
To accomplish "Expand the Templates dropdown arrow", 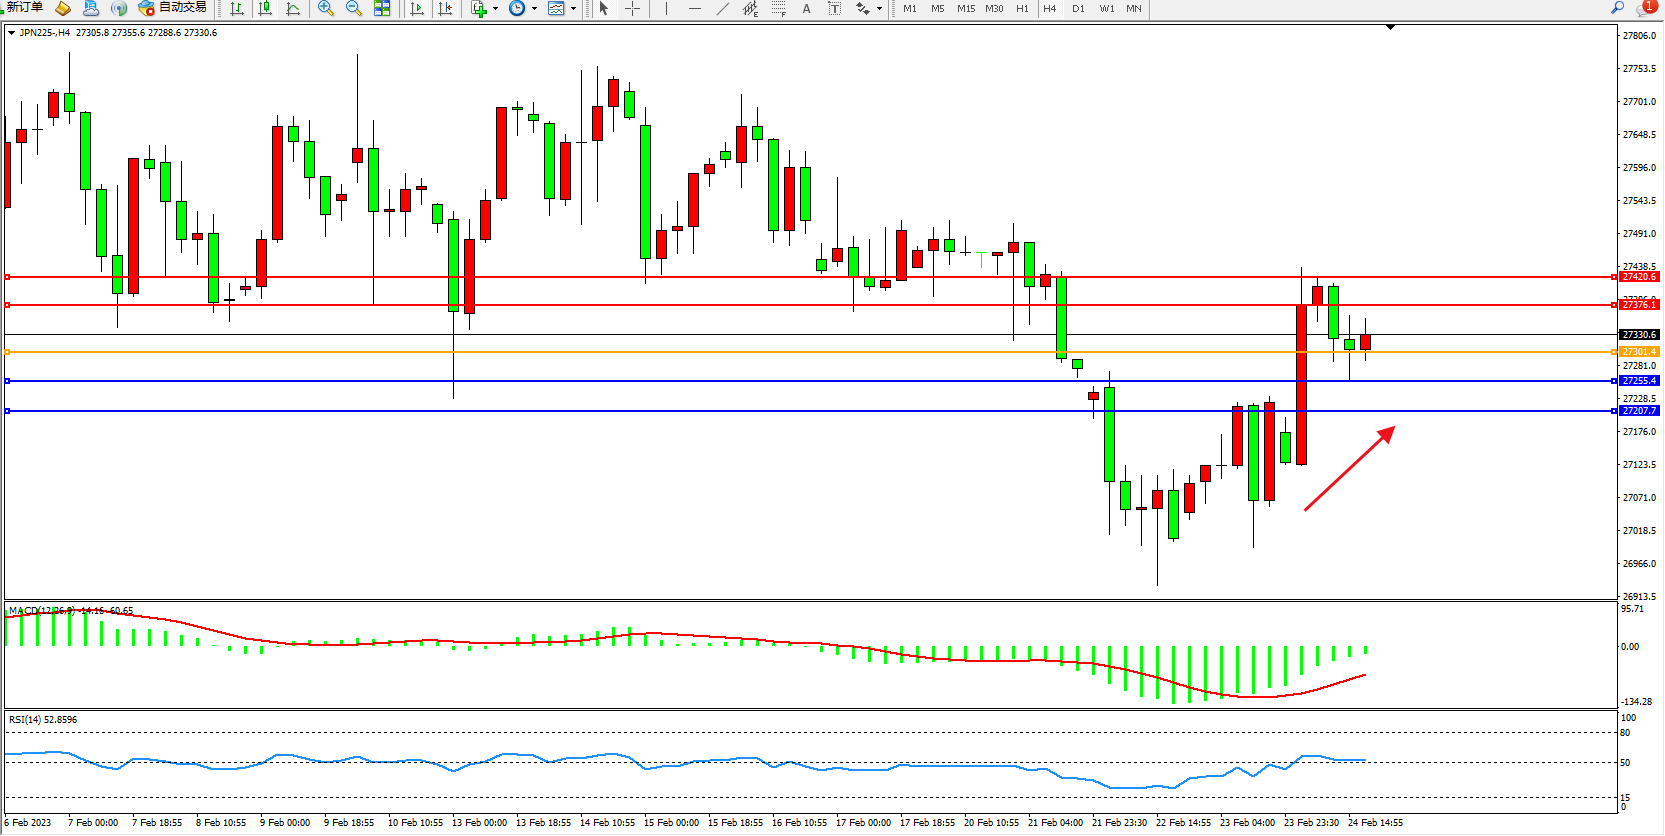I will pos(574,9).
